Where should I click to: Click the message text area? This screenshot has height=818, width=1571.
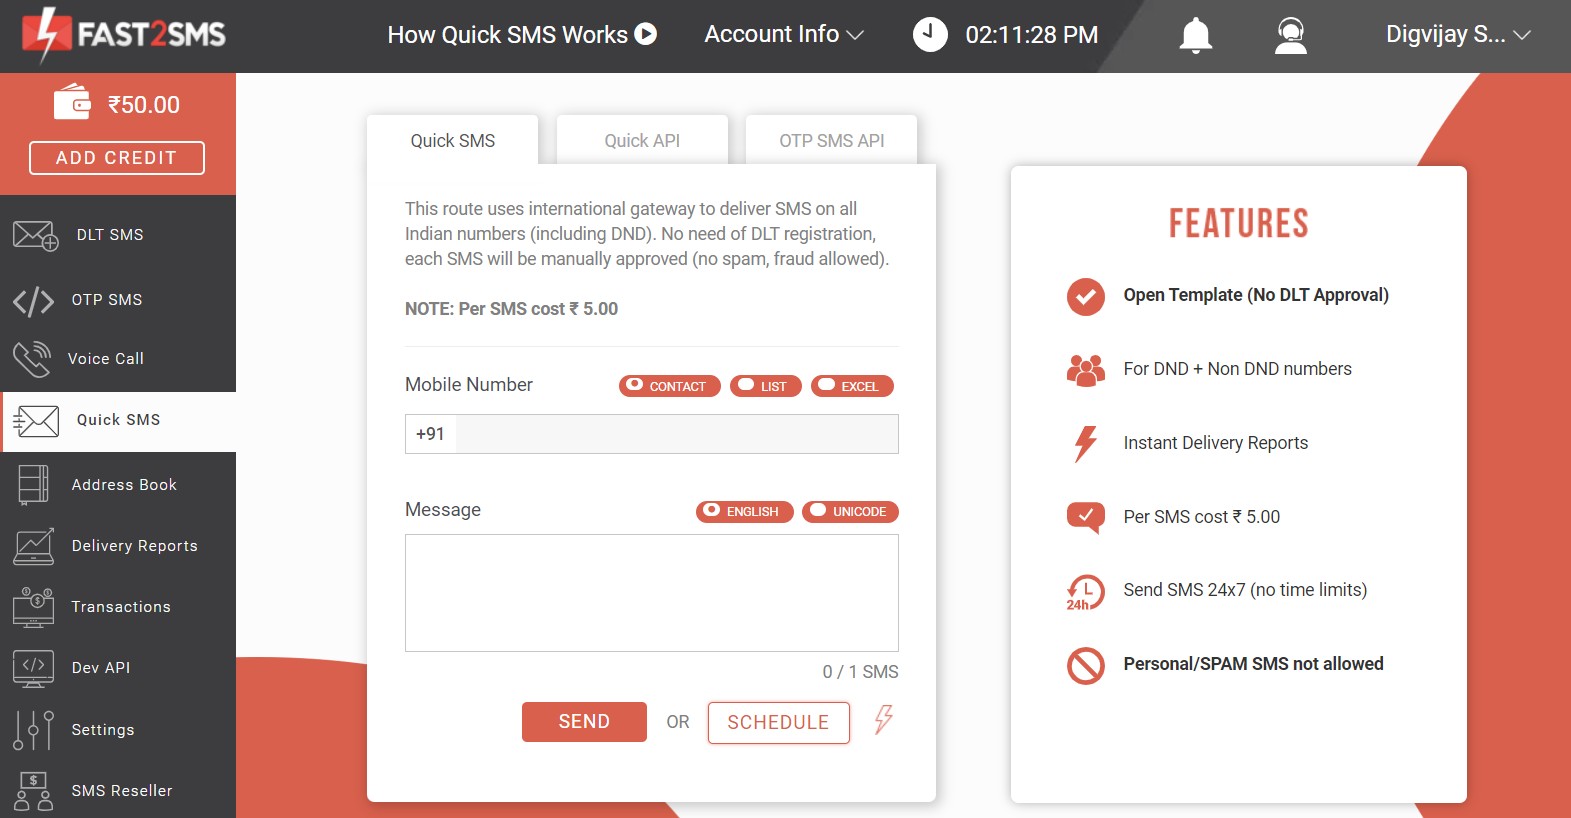(652, 593)
